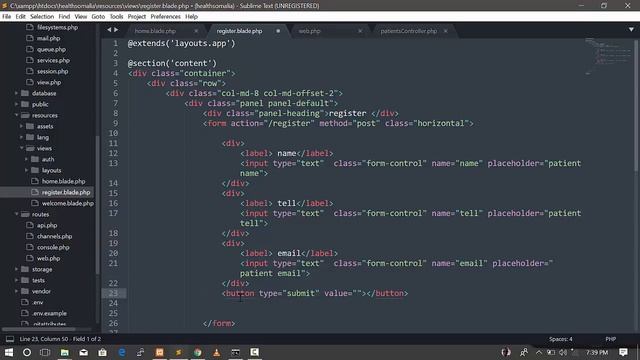Screen dimensions: 640x360
Task: Open api.php in the sidebar
Action: click(x=47, y=225)
